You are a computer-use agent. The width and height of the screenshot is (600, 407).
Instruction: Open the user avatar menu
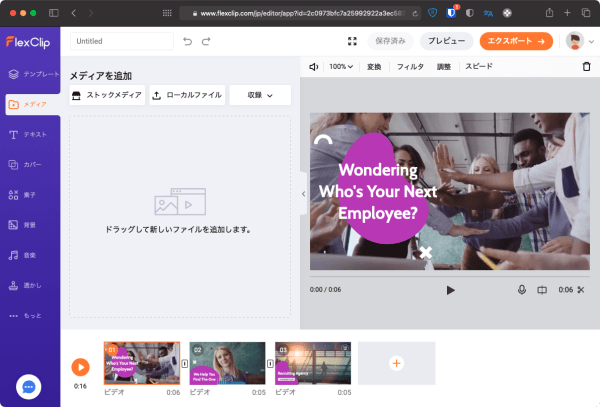point(575,41)
